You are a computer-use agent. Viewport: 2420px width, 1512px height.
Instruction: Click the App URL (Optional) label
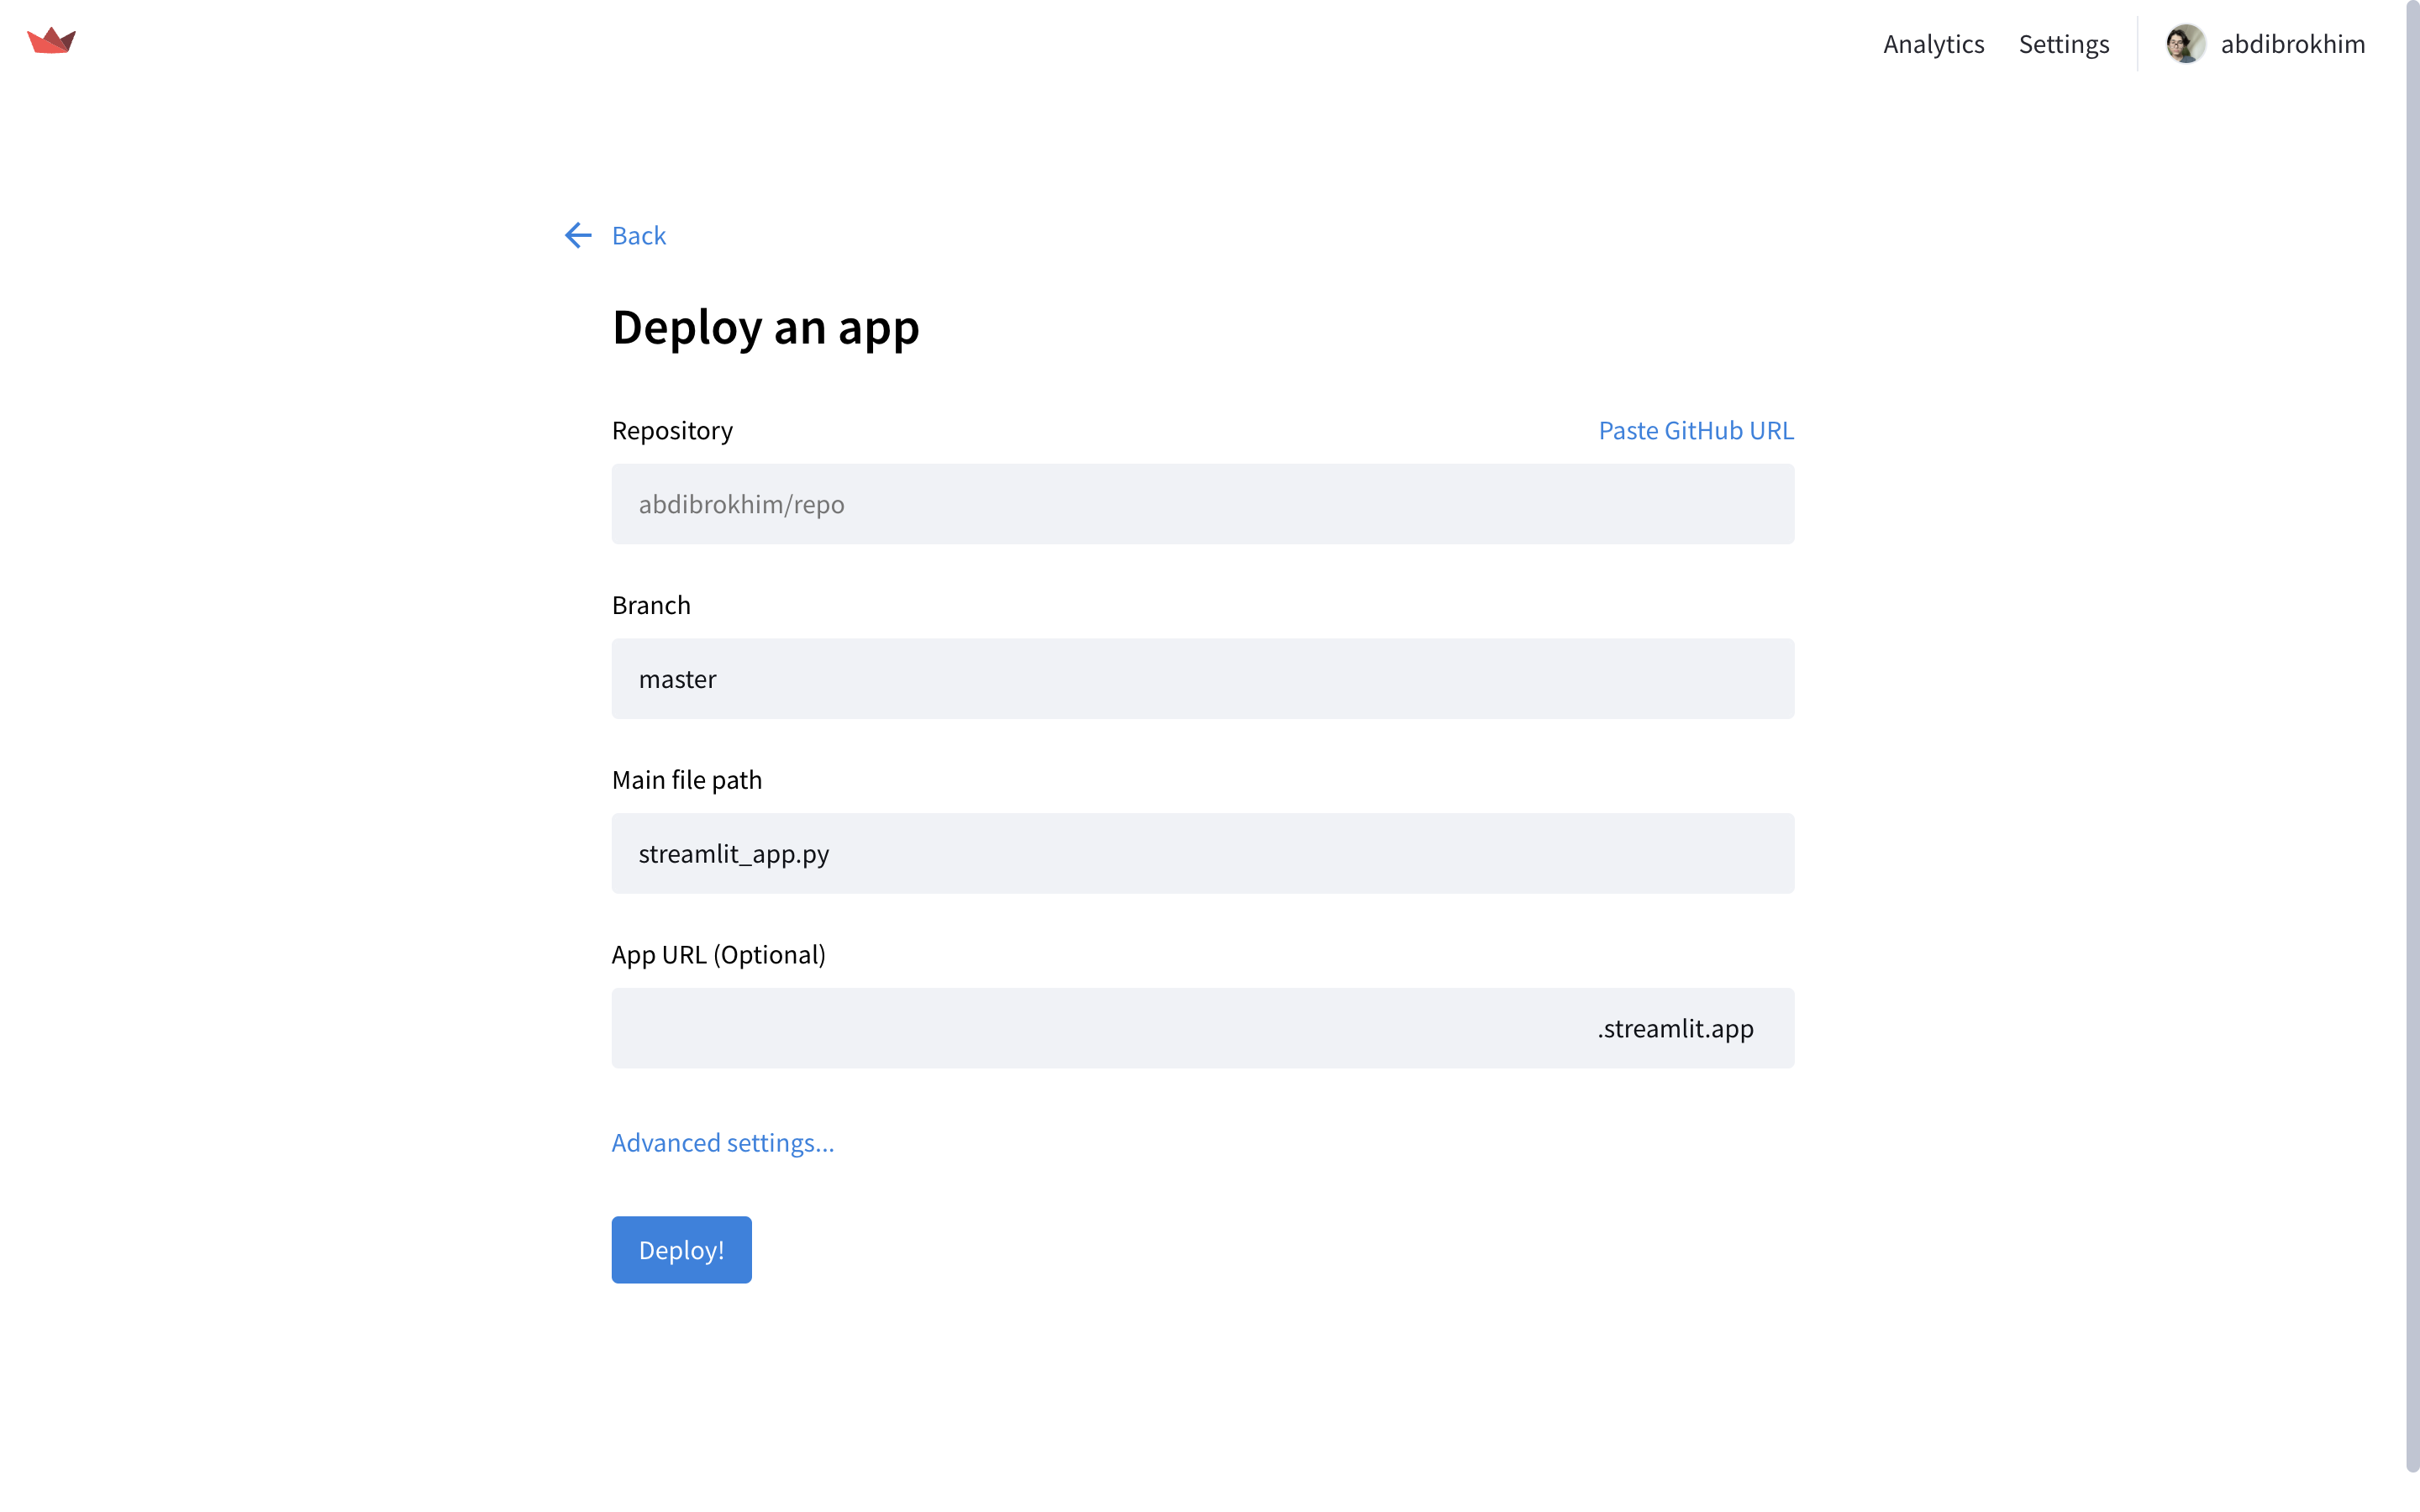tap(718, 954)
